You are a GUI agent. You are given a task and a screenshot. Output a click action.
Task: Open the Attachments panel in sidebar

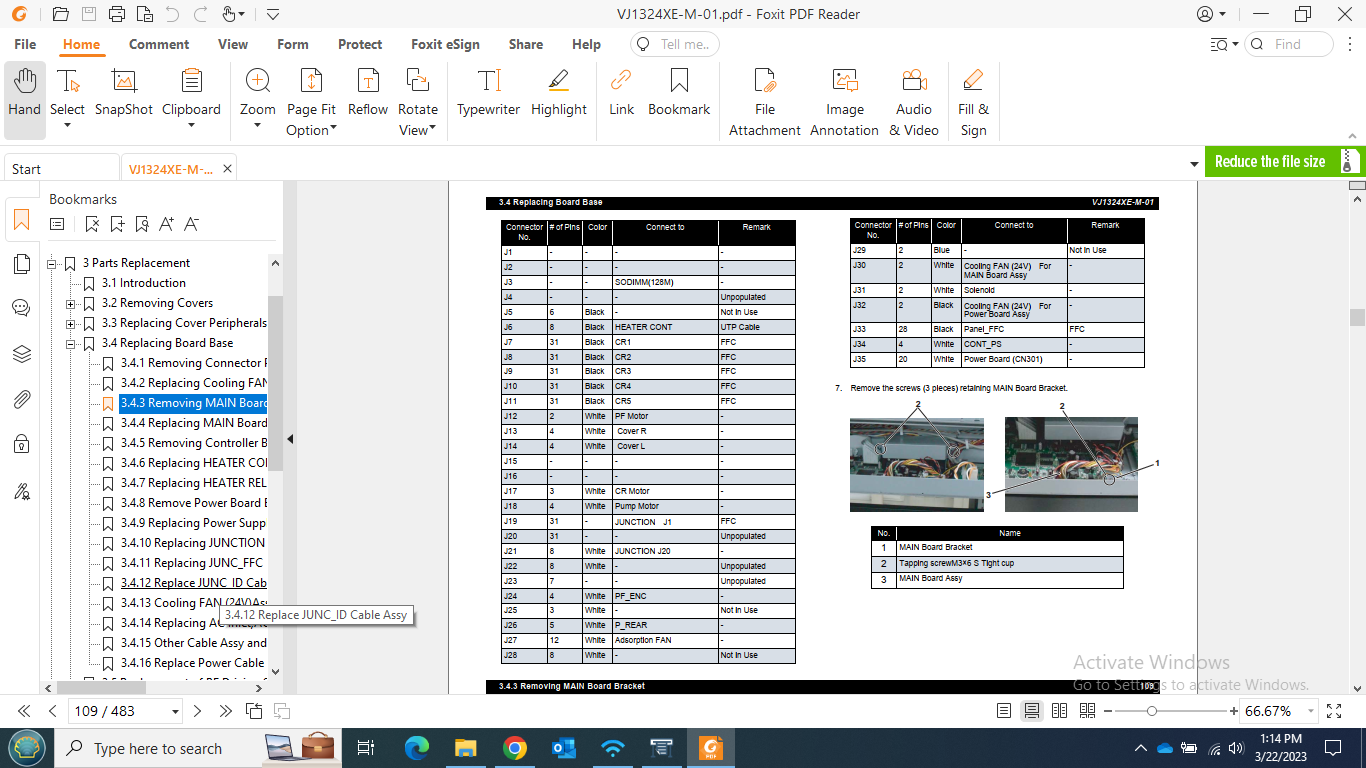22,400
